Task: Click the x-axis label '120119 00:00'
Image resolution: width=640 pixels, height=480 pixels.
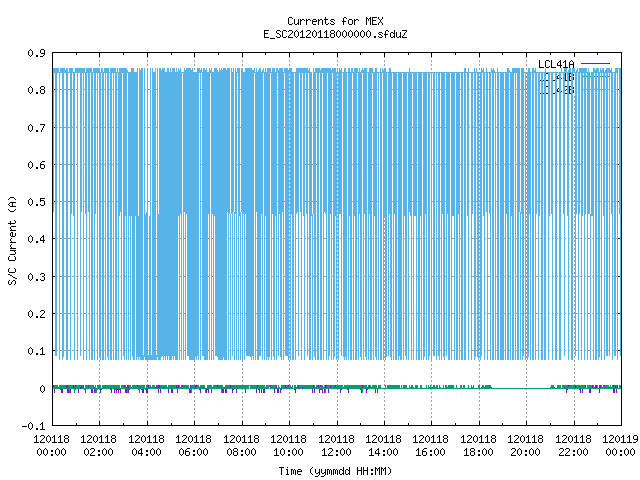Action: [x=620, y=446]
